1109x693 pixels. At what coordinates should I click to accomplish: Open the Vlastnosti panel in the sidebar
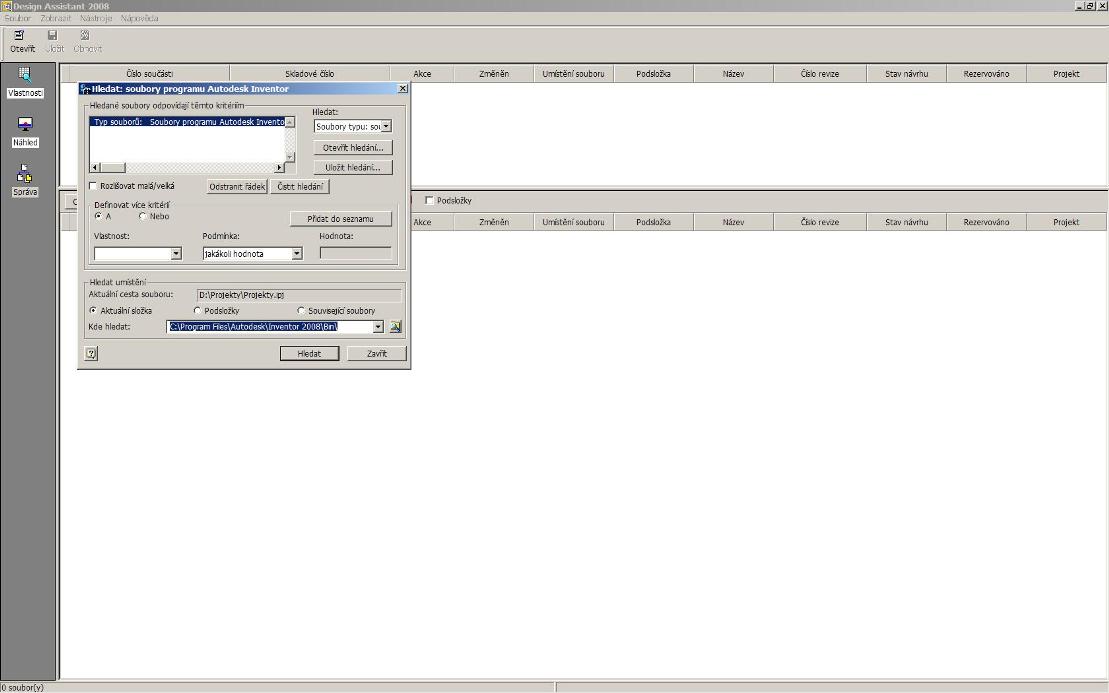[x=25, y=82]
